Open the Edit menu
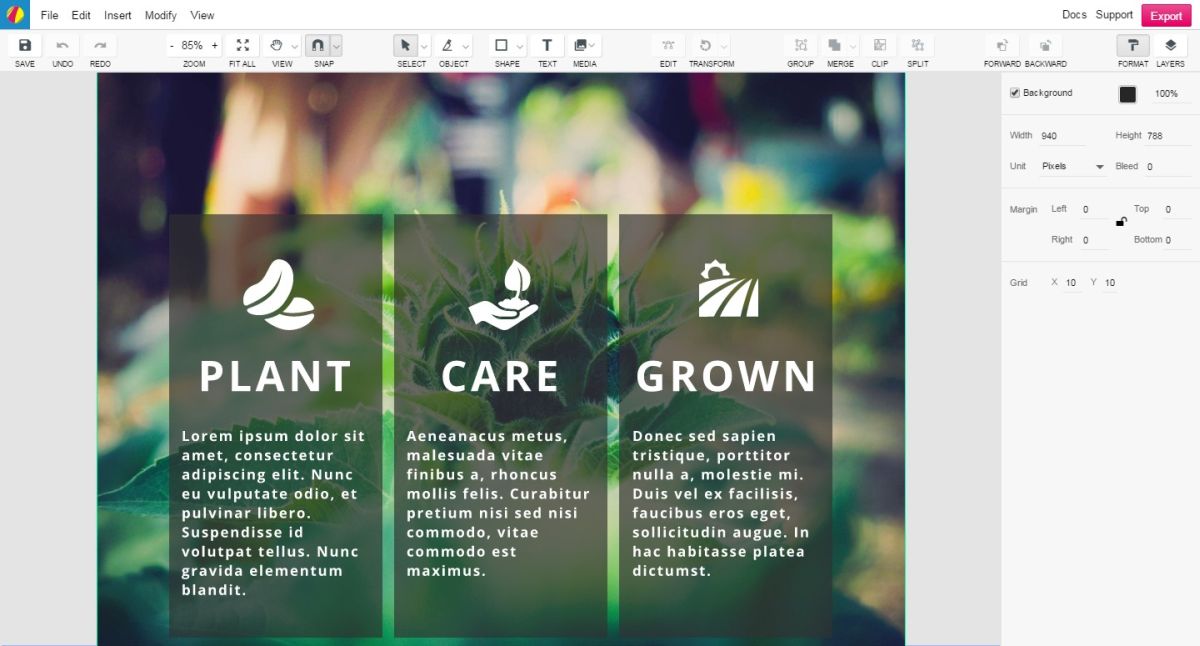 click(81, 15)
